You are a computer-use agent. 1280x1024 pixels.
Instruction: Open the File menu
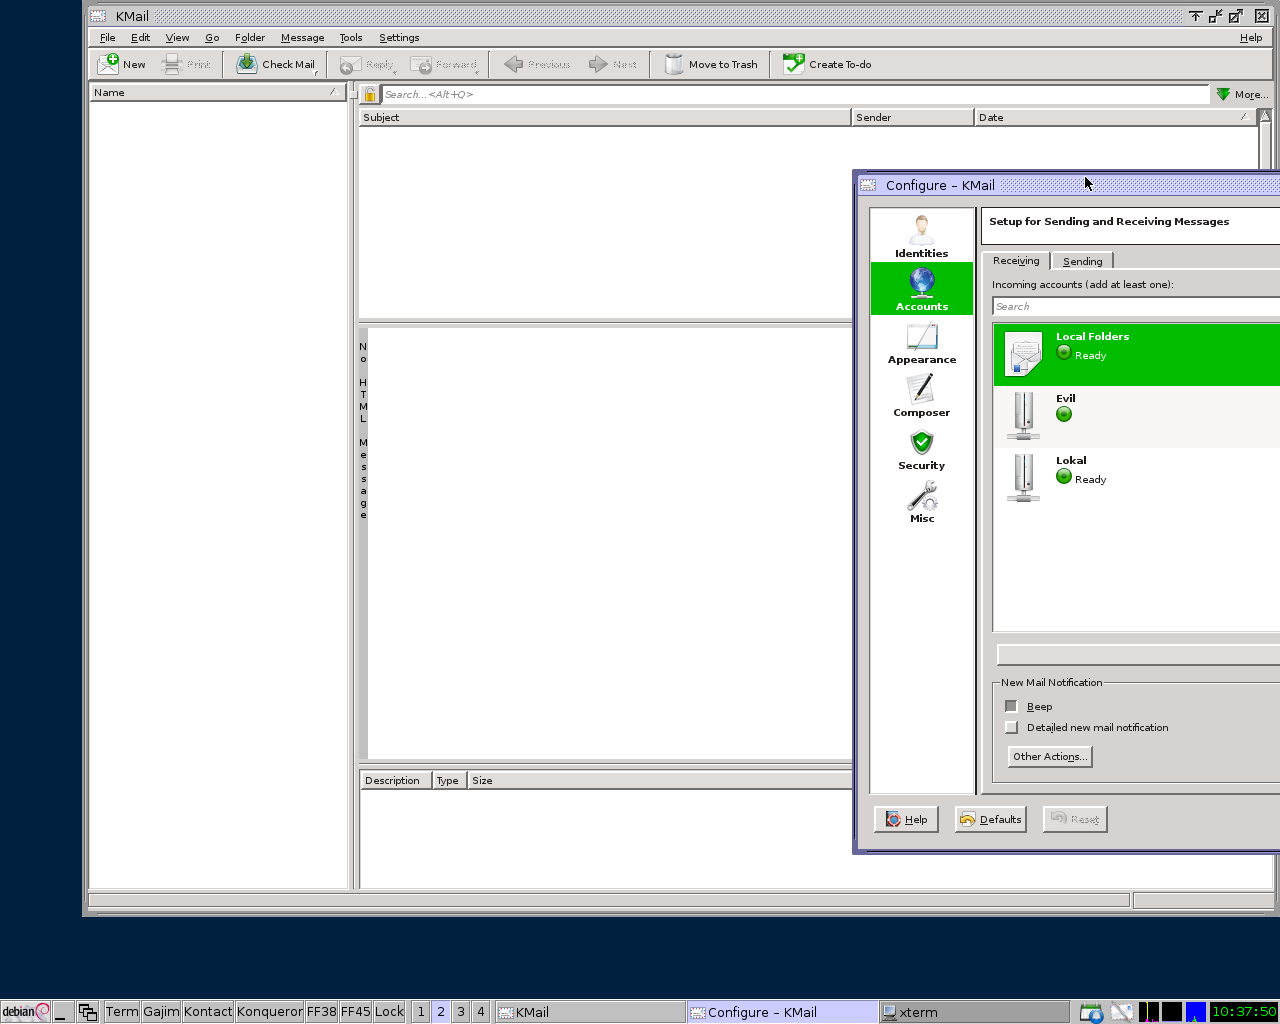pyautogui.click(x=108, y=38)
